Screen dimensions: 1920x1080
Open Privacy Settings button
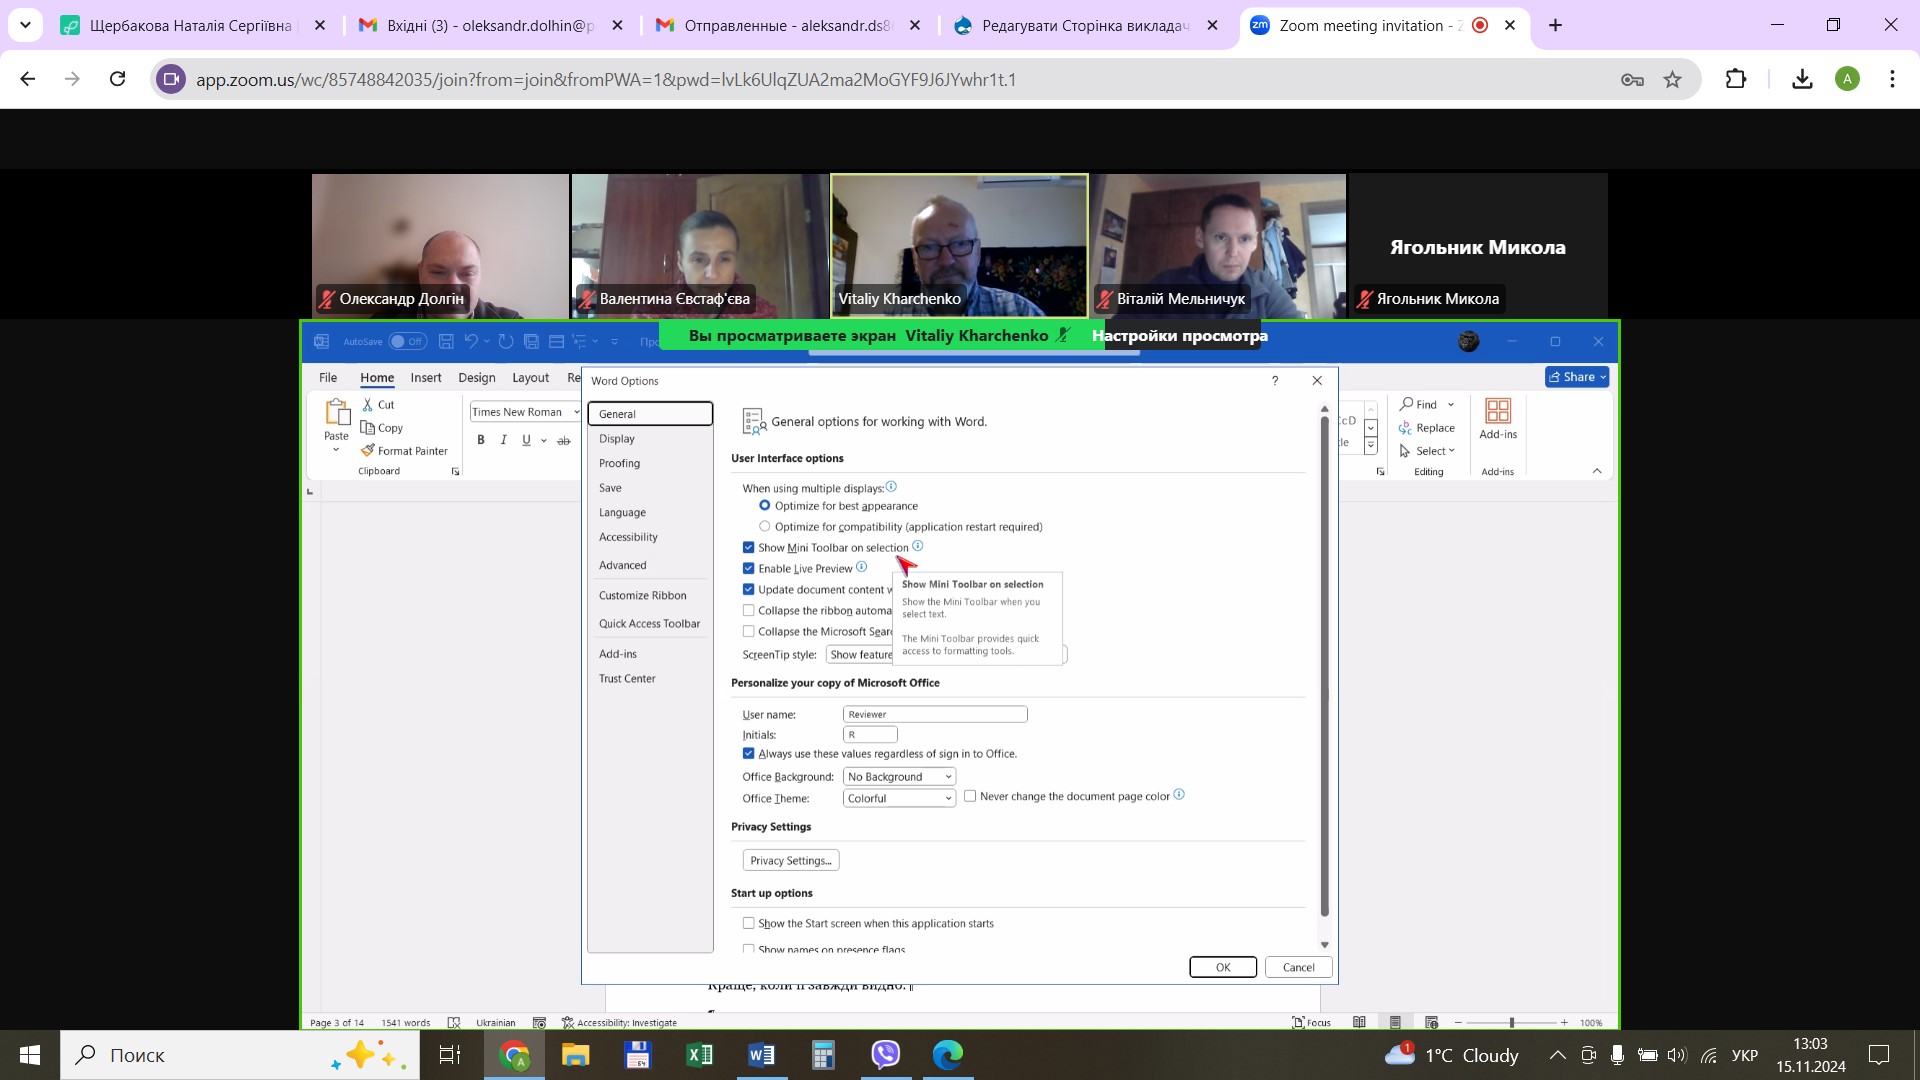click(791, 860)
